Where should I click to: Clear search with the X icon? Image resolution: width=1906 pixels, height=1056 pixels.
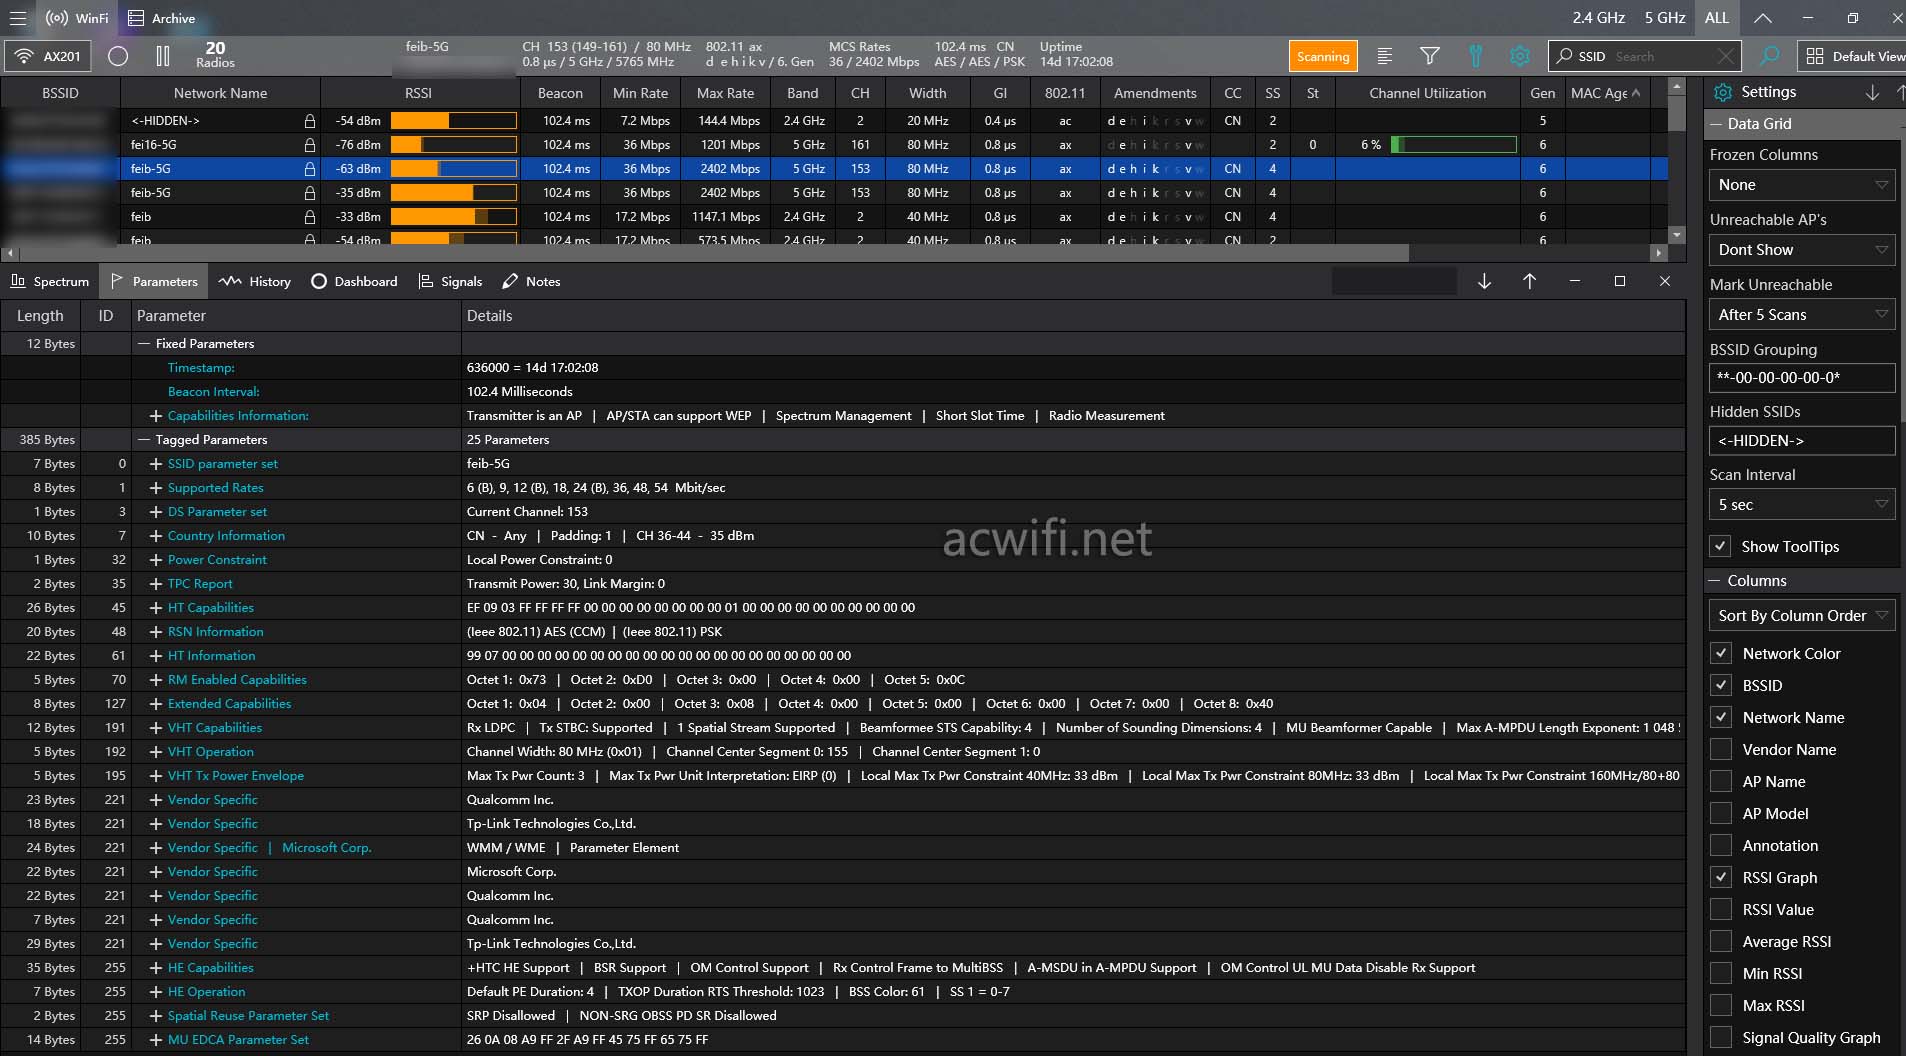coord(1725,56)
